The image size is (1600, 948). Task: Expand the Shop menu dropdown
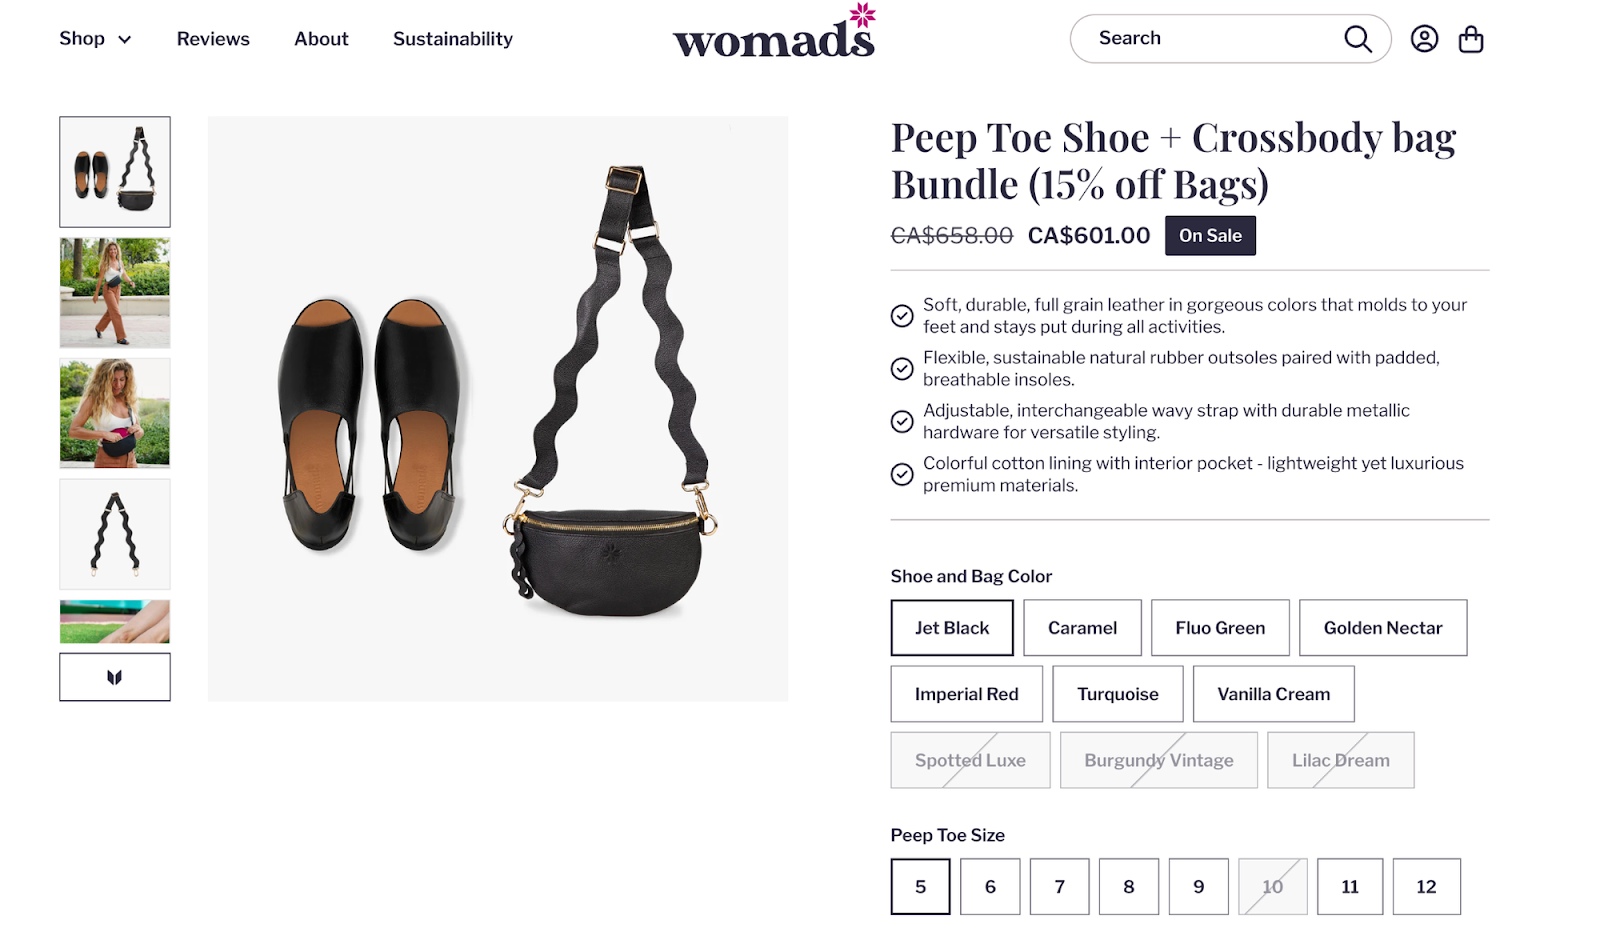(x=95, y=39)
